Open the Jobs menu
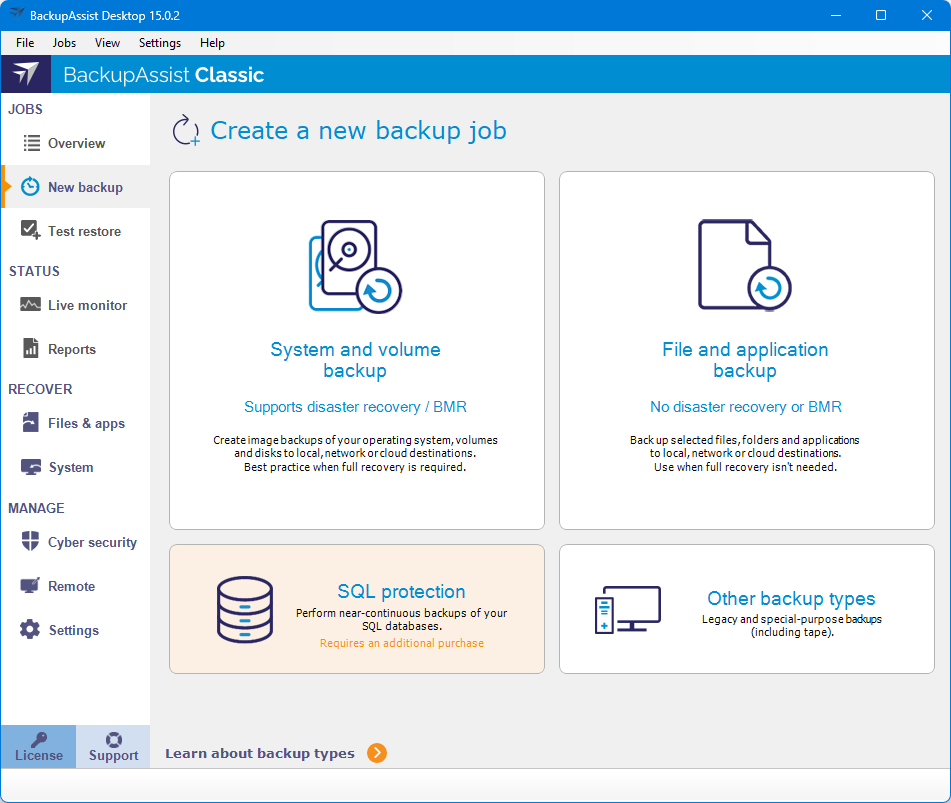Image resolution: width=951 pixels, height=803 pixels. click(64, 43)
